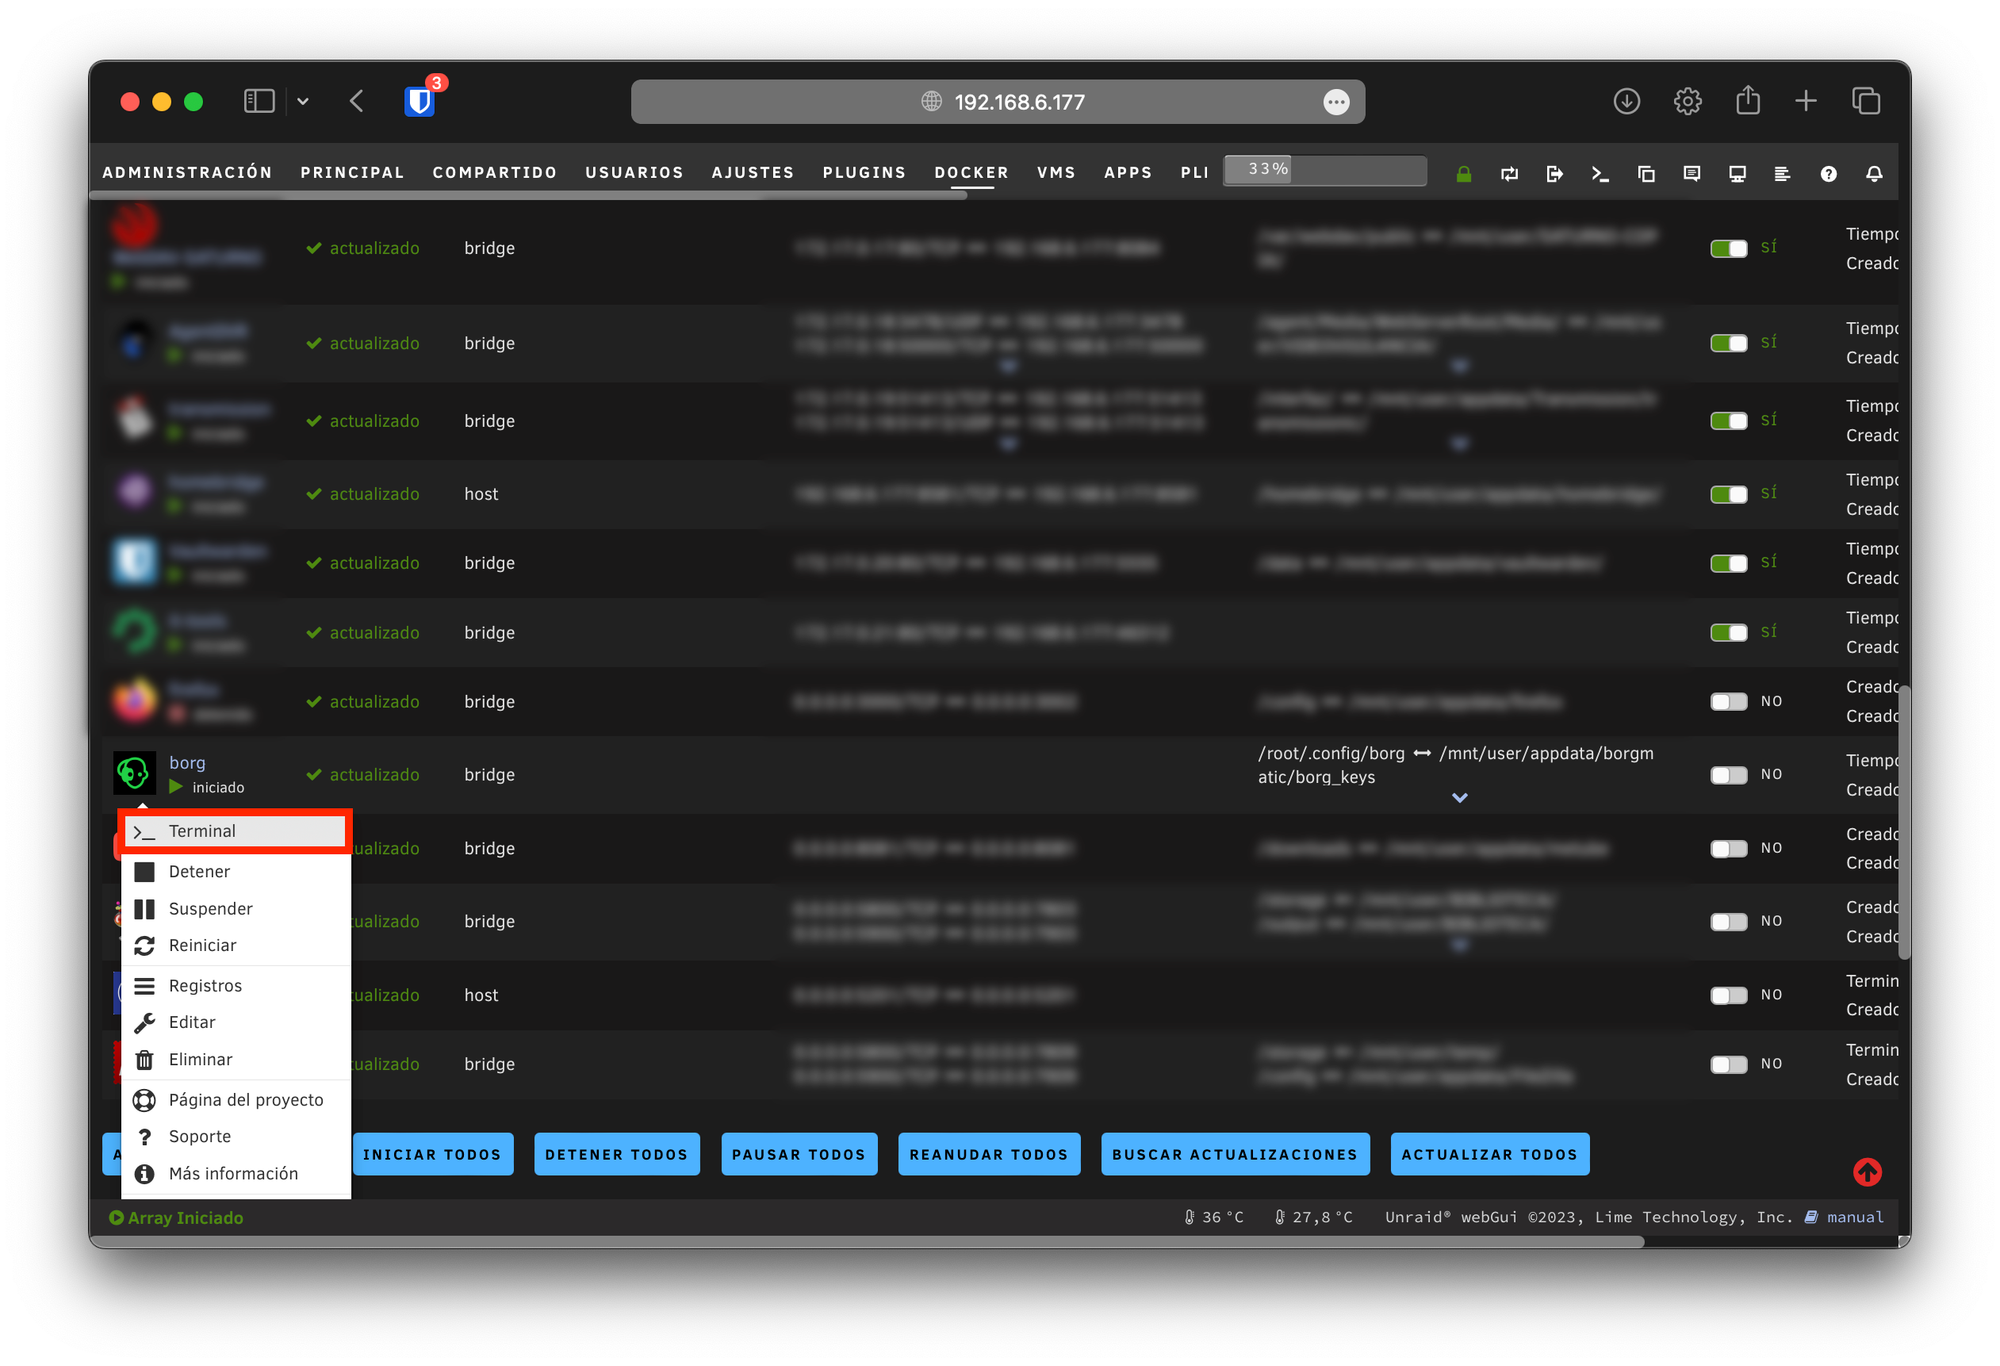Open Más información menu entry
This screenshot has width=2000, height=1366.
click(x=236, y=1173)
